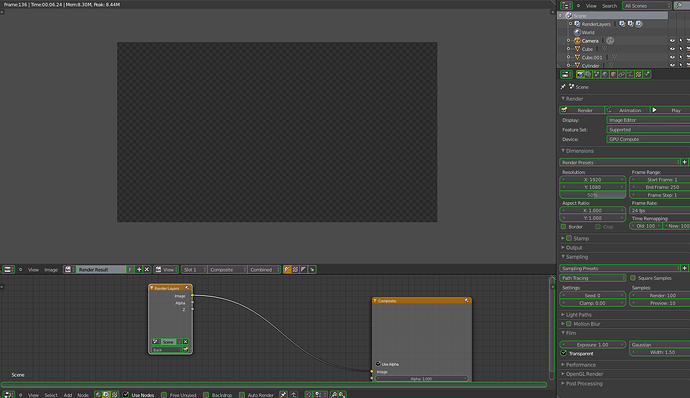Show Z-buffer channel

coord(312,269)
